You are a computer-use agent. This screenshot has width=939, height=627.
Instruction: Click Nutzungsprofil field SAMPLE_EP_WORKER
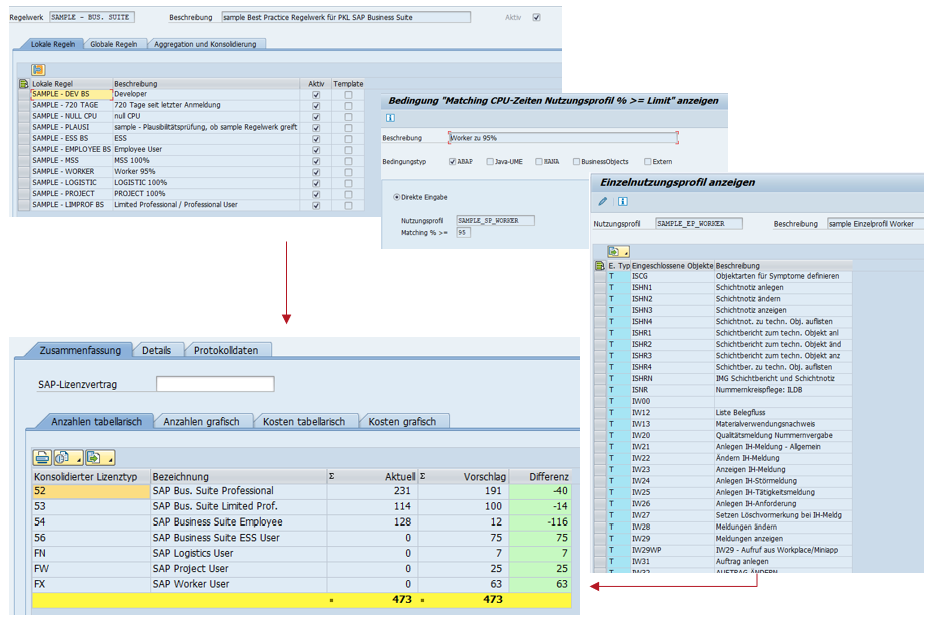[x=699, y=223]
